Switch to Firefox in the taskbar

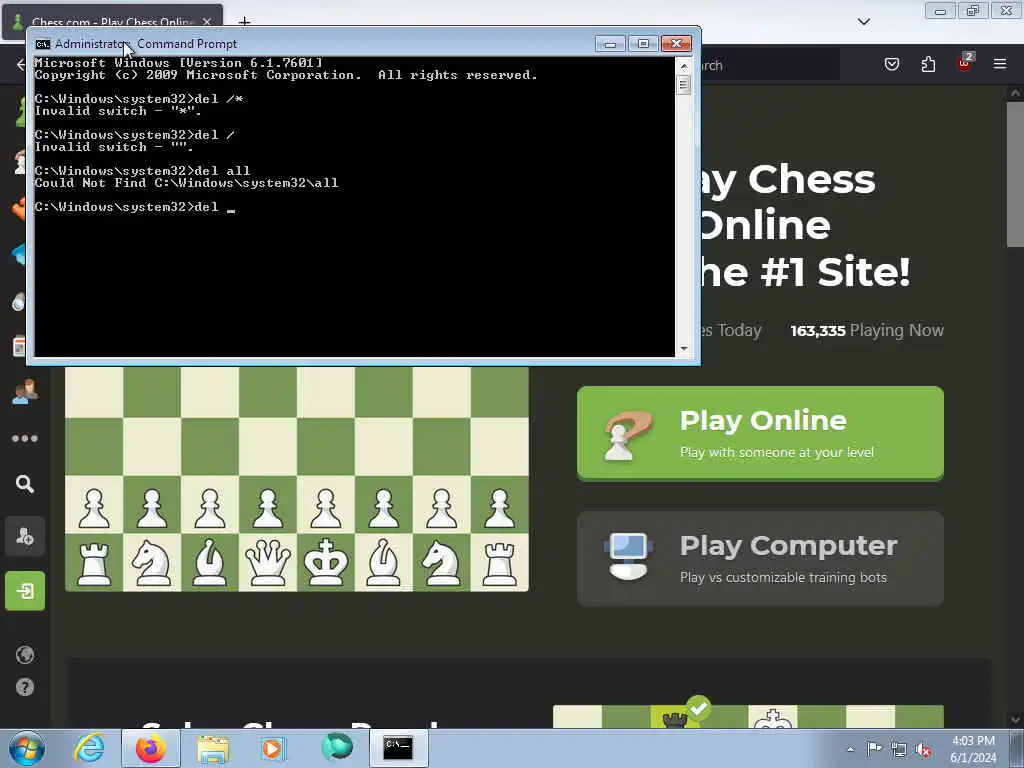(x=150, y=748)
